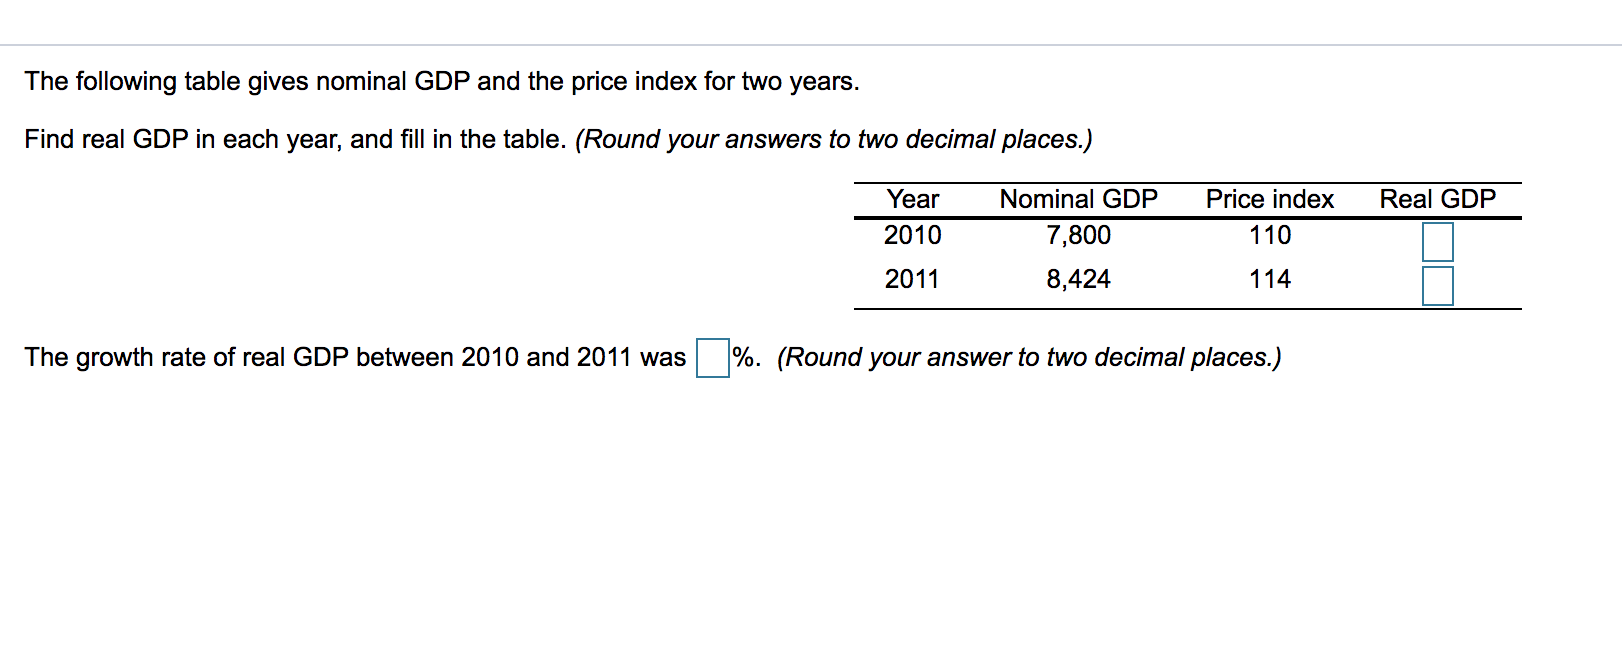Screen dimensions: 1622x656
Task: Select the table instruction sentence
Action: (290, 139)
